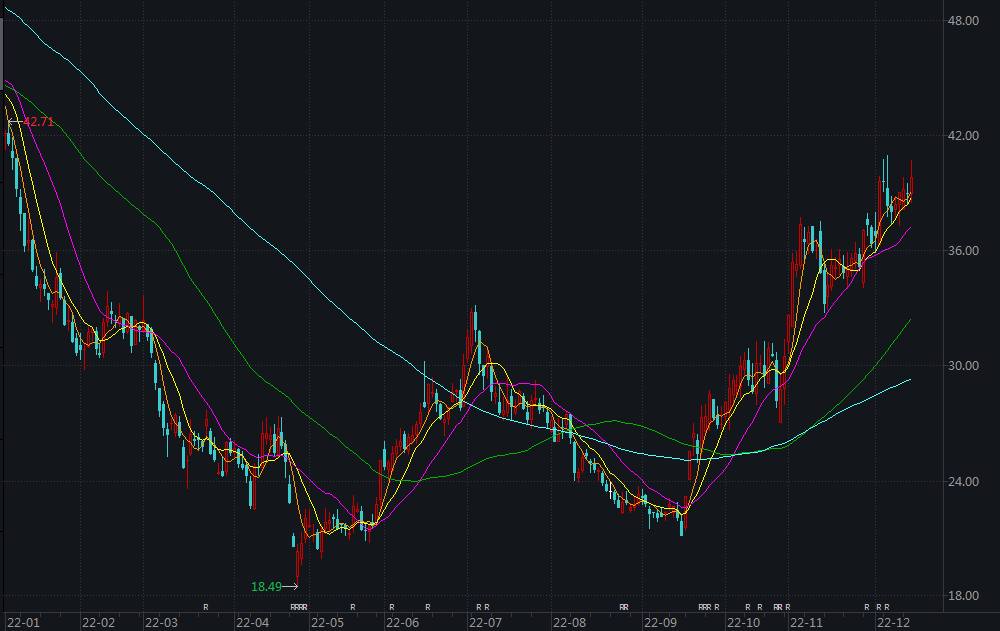
Task: Click the last R marker above 22-12
Action: (x=887, y=607)
